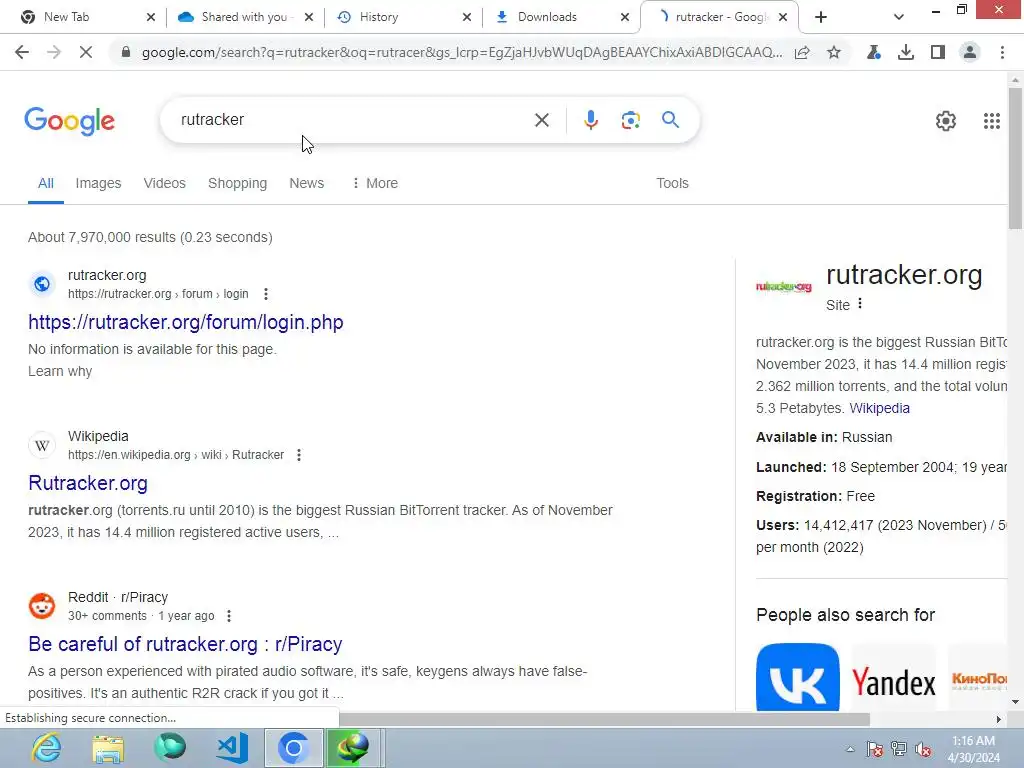Click the Yandex suggestion thumbnail

(893, 677)
